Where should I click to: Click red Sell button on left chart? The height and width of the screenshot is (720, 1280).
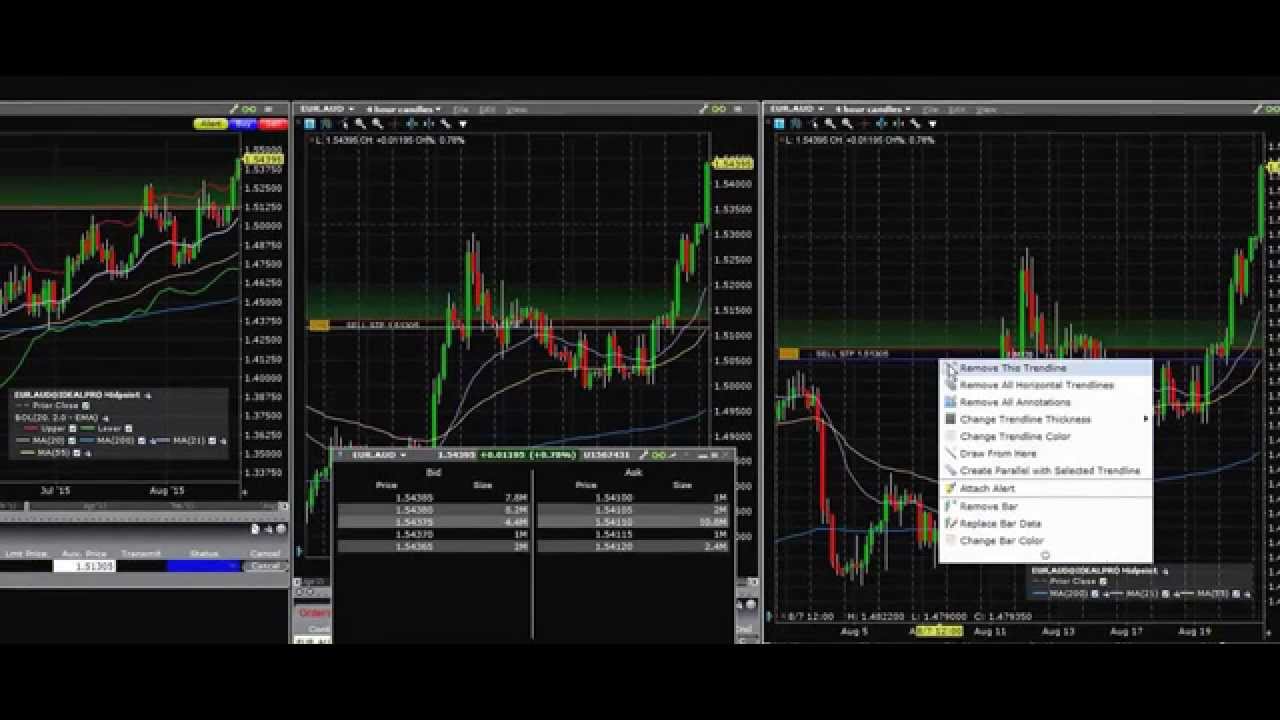coord(273,124)
